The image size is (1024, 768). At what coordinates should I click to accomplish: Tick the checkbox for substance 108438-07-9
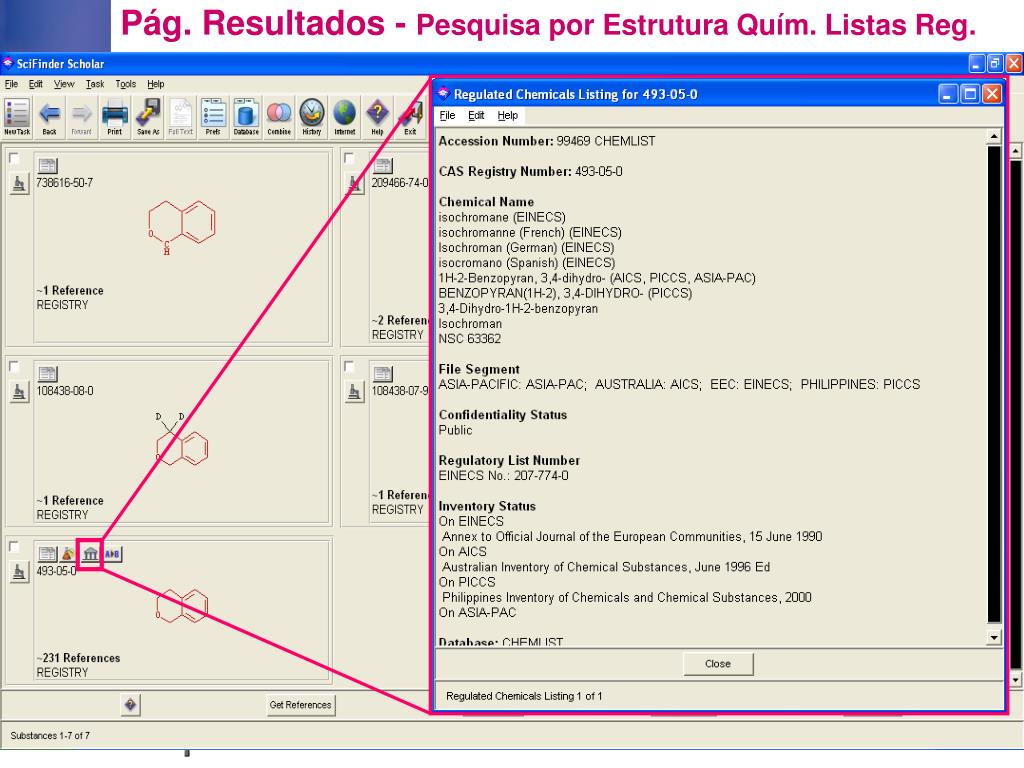click(349, 366)
